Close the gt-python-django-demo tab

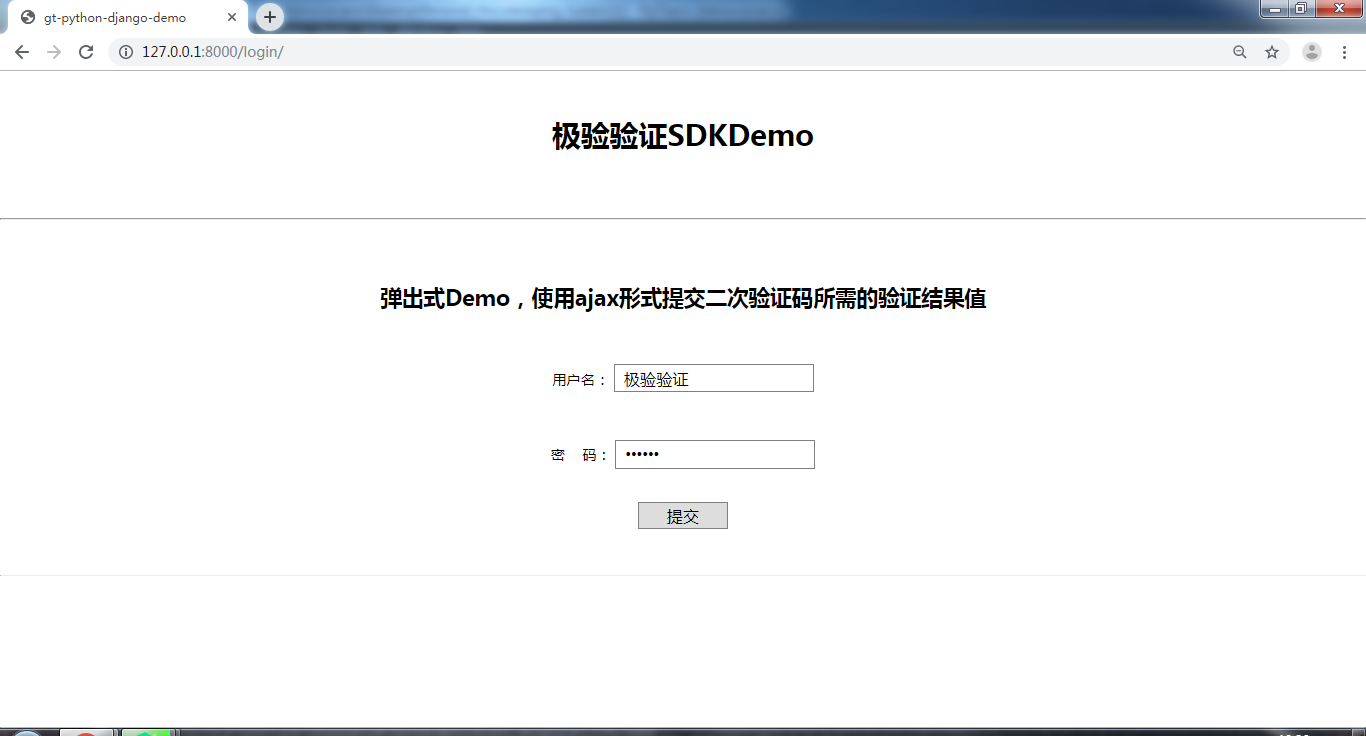[232, 17]
